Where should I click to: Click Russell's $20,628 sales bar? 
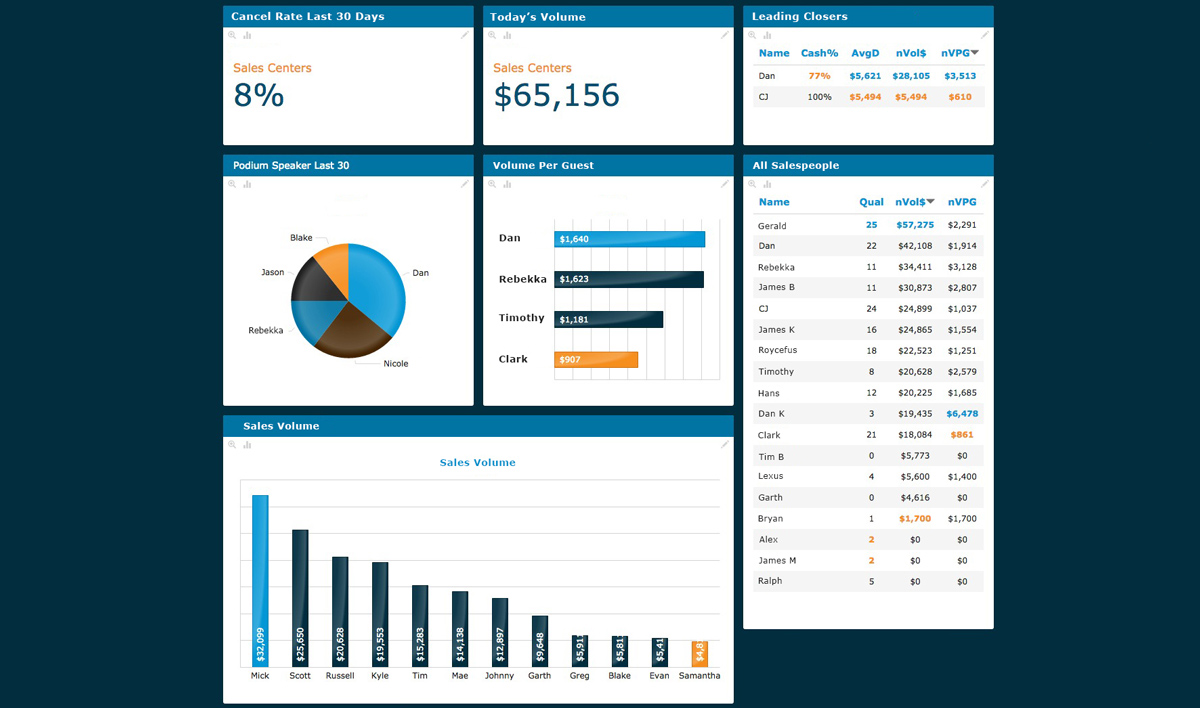340,612
